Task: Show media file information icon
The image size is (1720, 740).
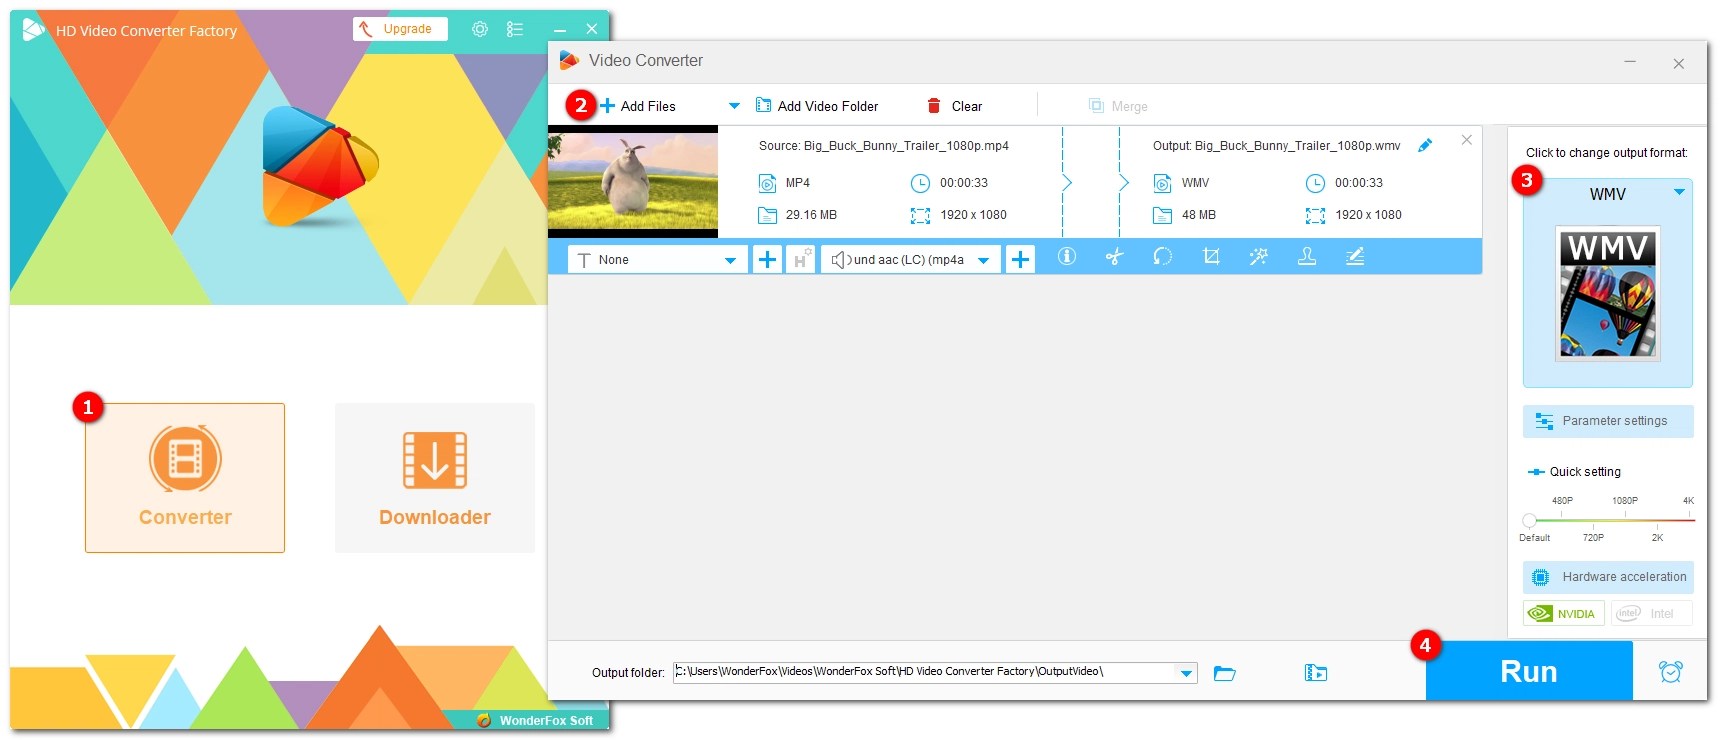Action: (1067, 257)
